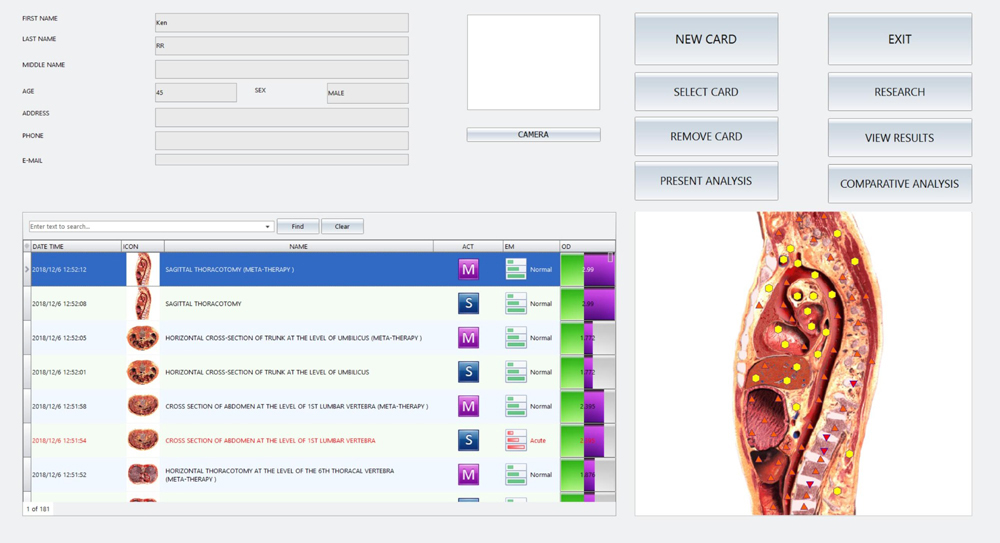
Task: Click the OD bar of the Acute row
Action: point(587,440)
